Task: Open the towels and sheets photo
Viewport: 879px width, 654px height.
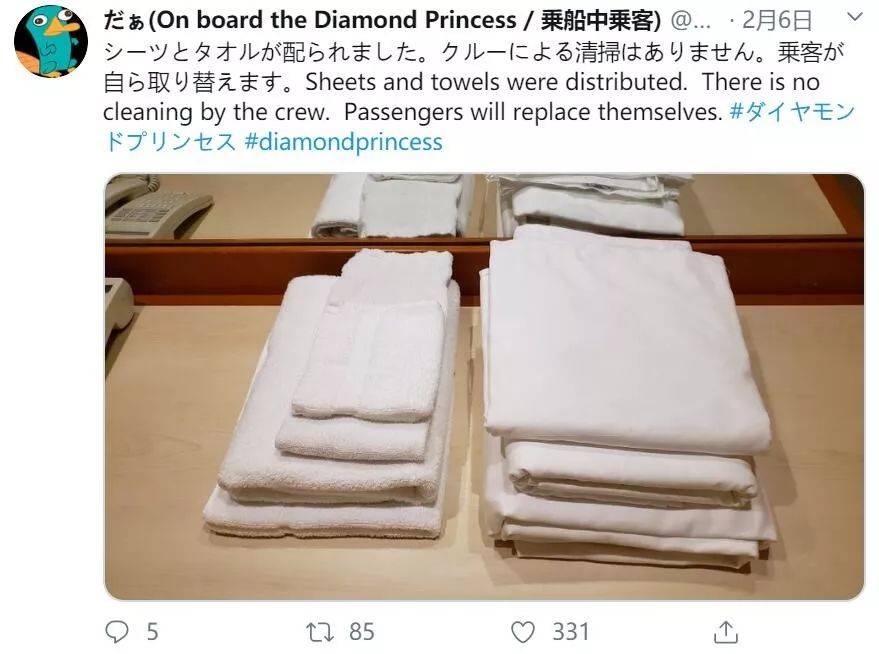Action: 484,387
